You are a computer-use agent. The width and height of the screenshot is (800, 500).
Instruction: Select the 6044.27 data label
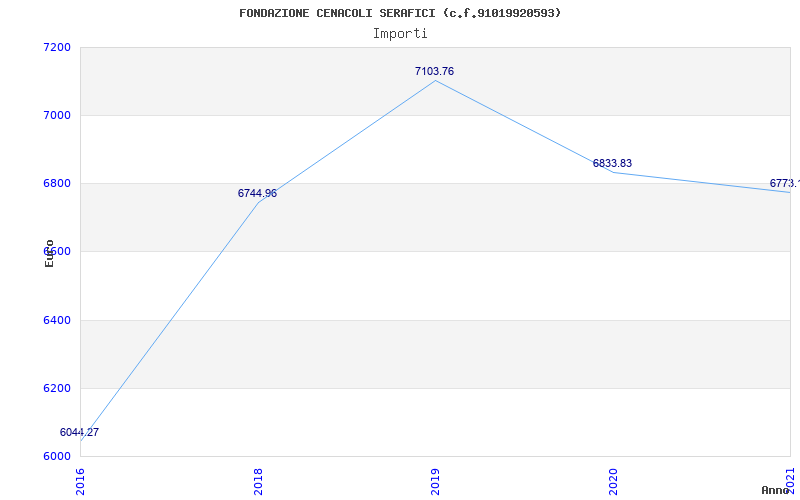(80, 432)
